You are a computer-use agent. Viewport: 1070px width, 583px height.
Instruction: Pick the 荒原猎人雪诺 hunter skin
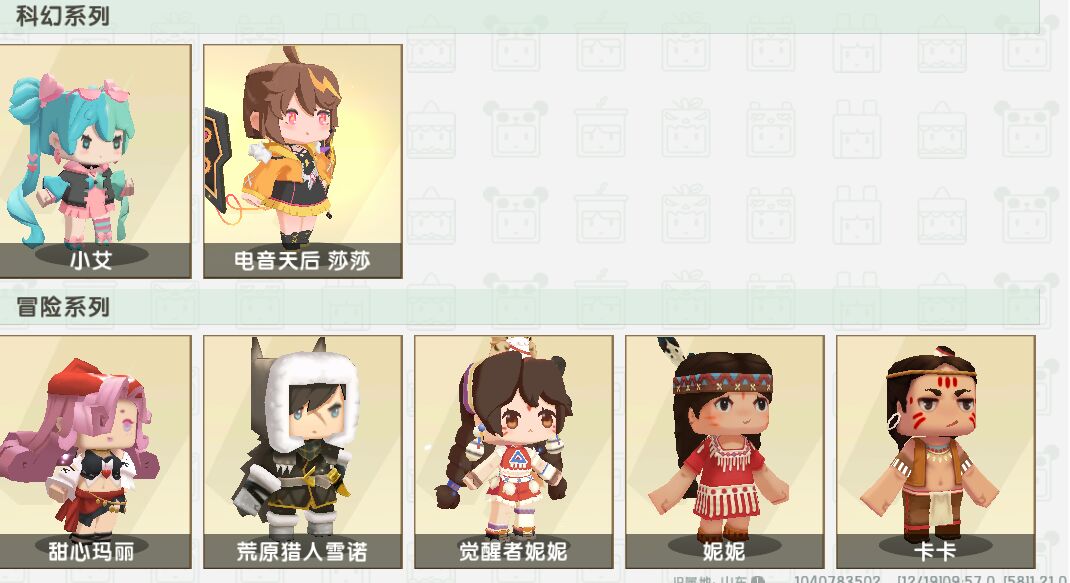click(303, 452)
